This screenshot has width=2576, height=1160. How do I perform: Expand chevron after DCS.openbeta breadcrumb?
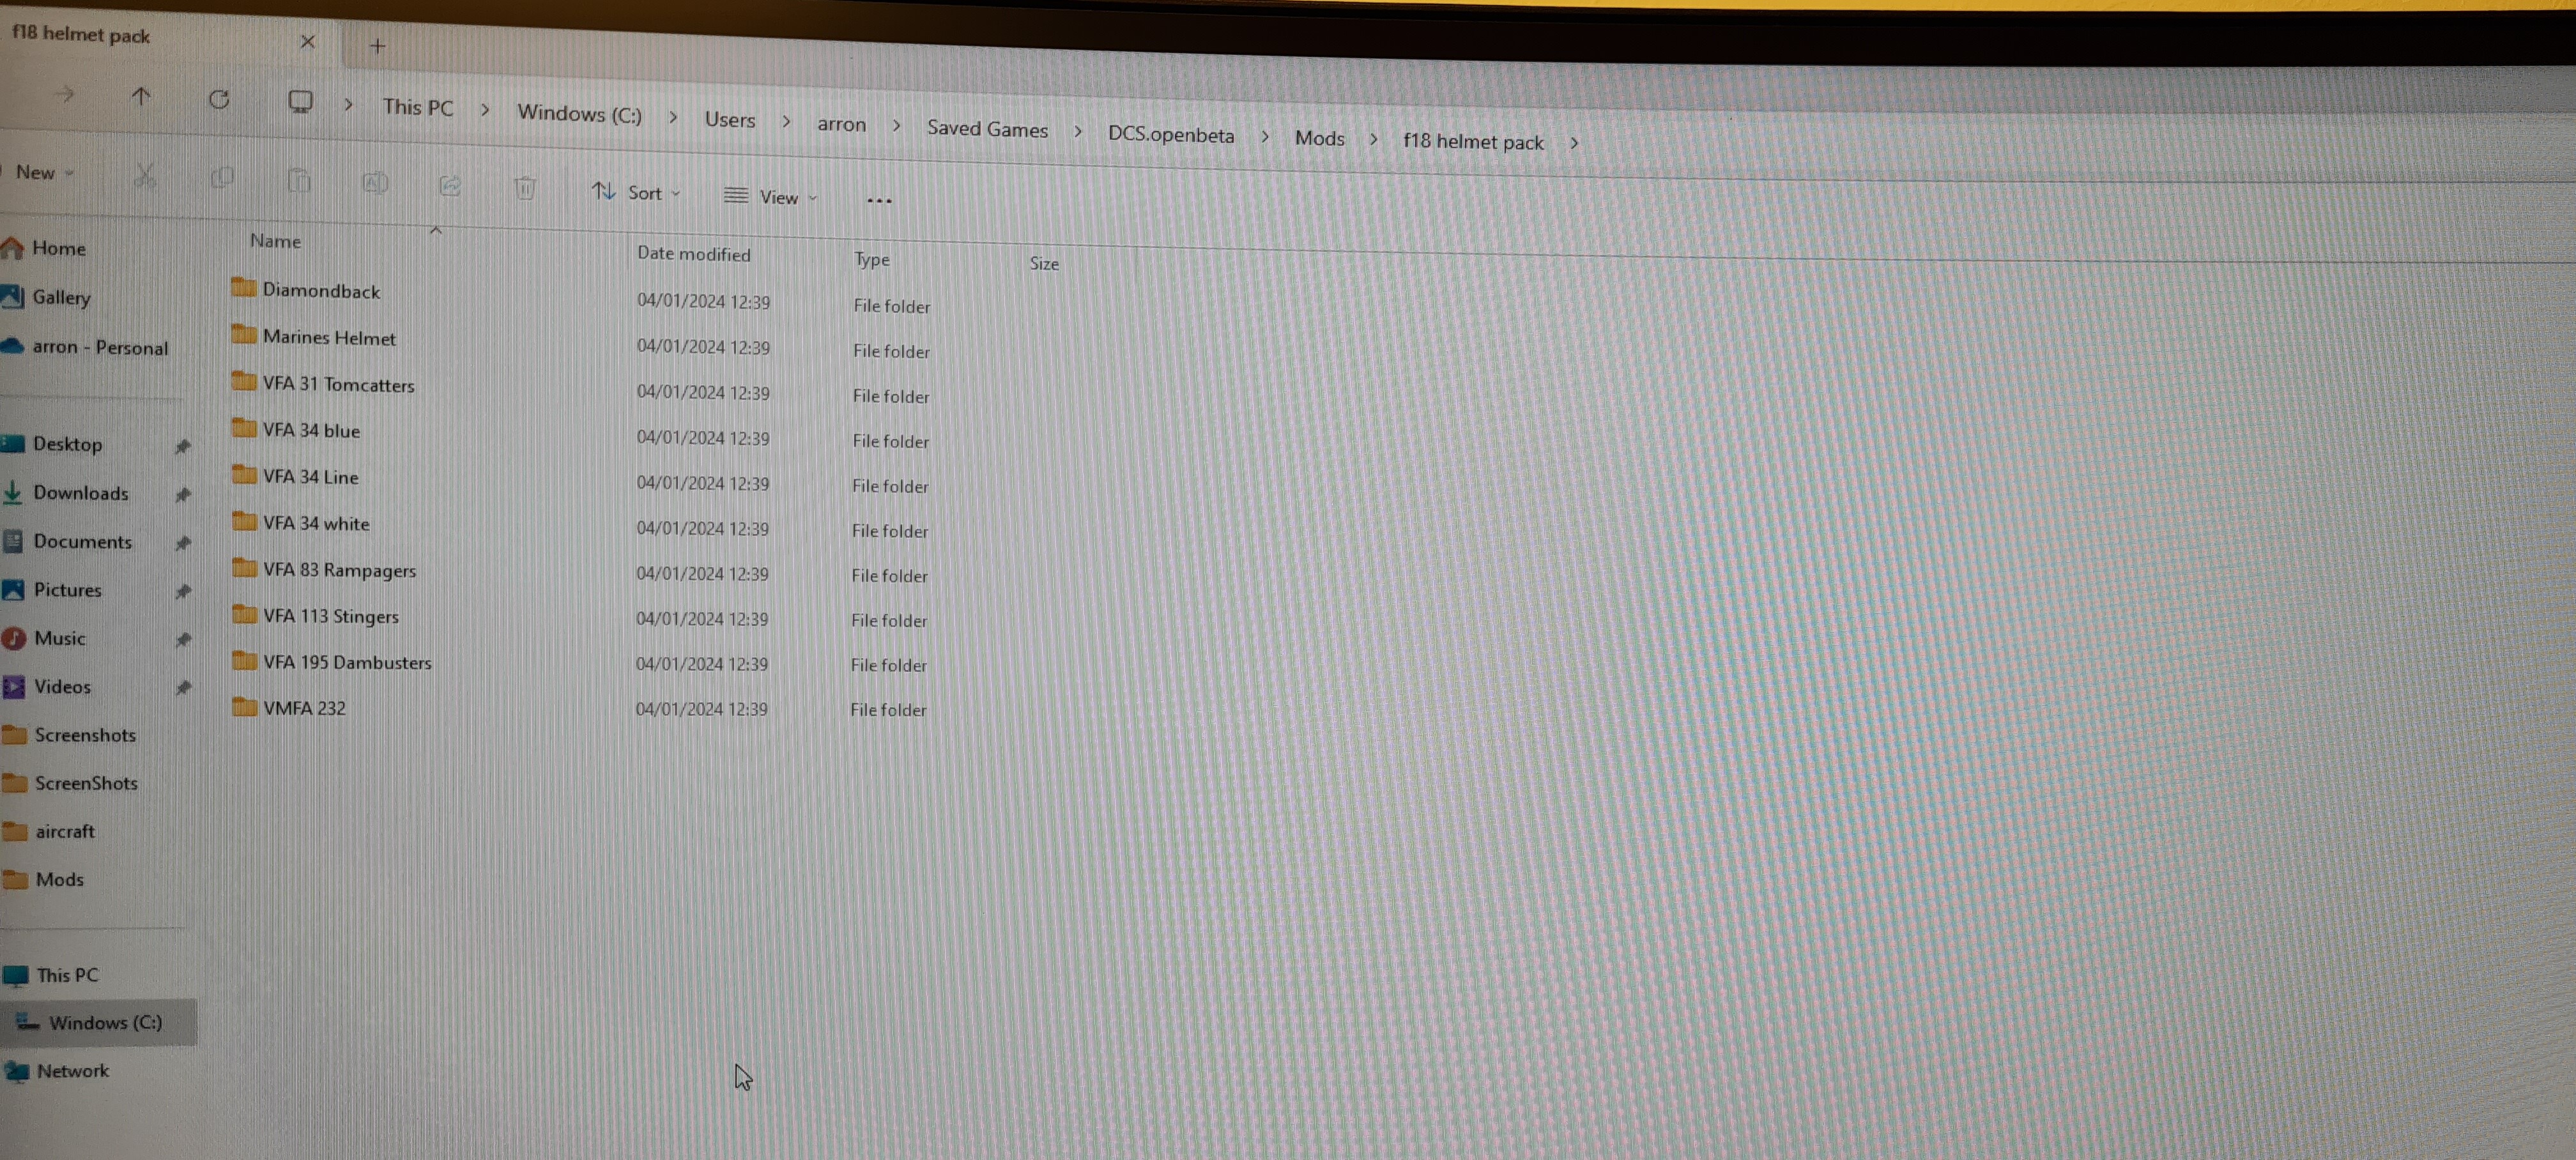tap(1265, 137)
